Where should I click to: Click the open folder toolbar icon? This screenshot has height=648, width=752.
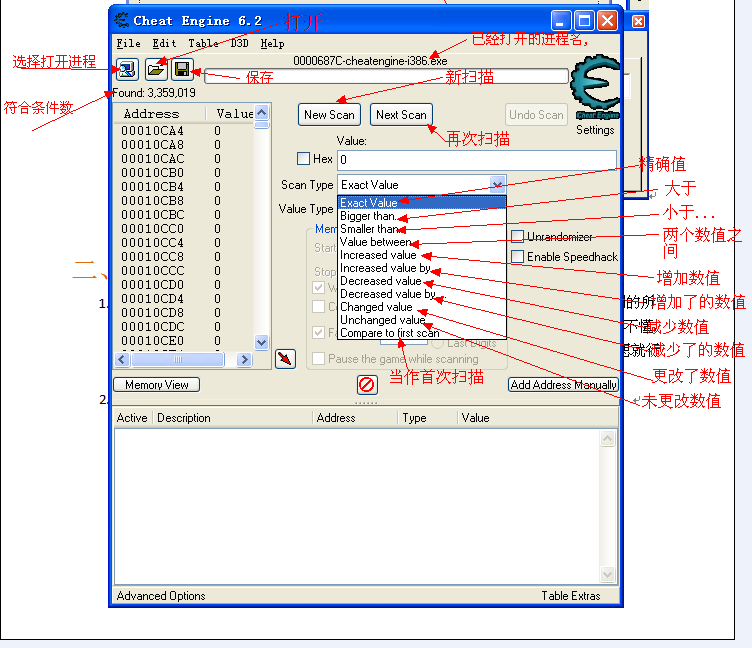156,70
